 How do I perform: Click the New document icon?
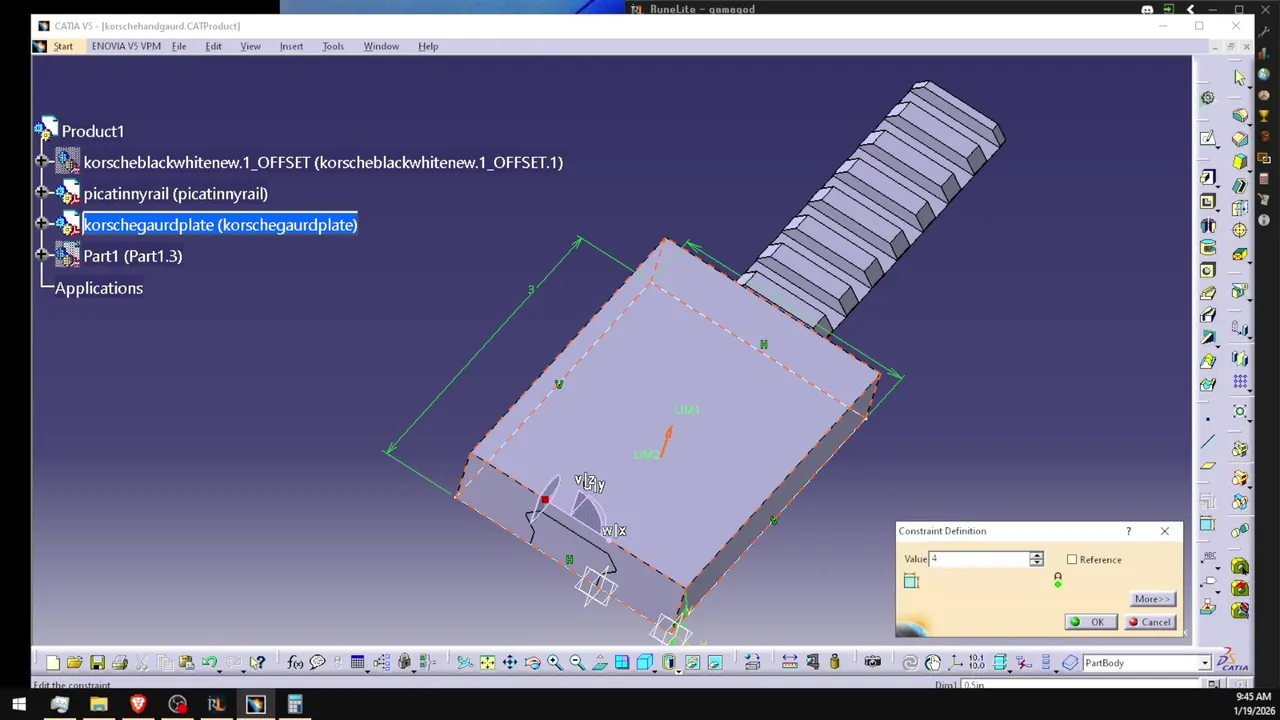[52, 662]
